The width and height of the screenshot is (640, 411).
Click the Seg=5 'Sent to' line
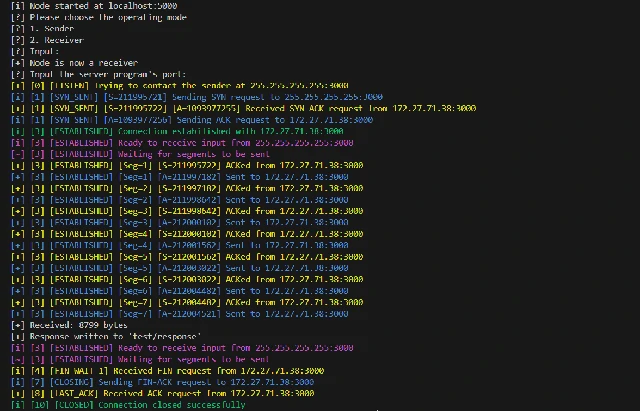(180, 268)
